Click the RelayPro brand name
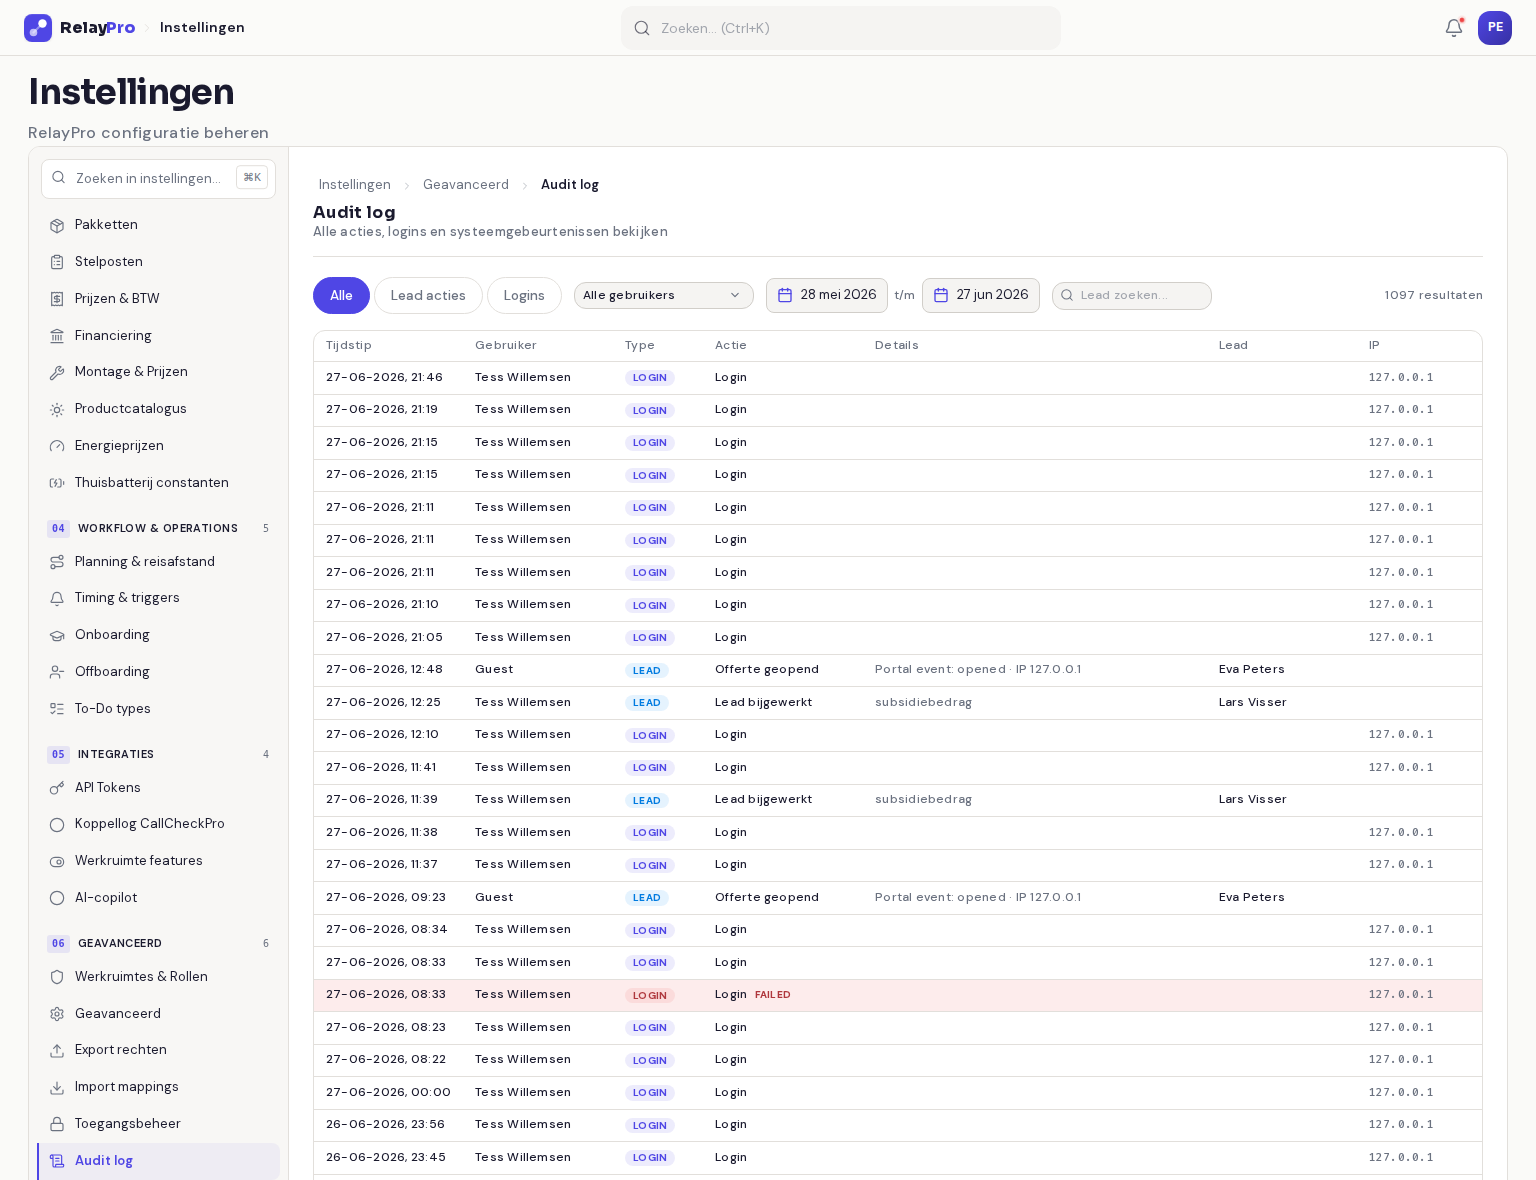The width and height of the screenshot is (1536, 1180). point(97,28)
